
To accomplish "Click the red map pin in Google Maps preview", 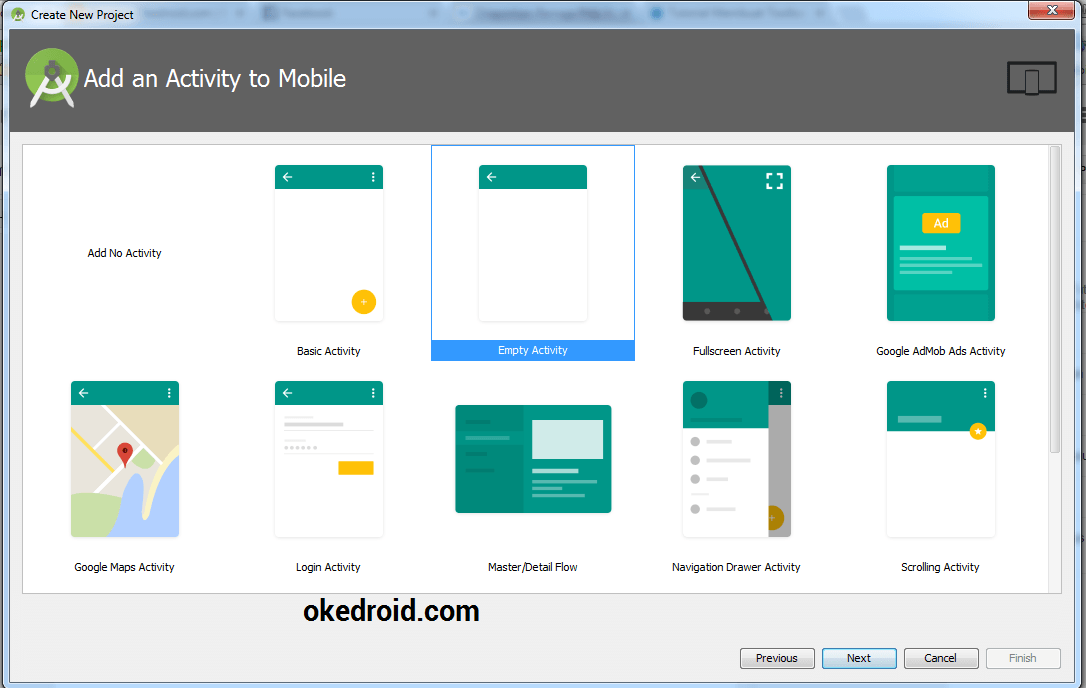I will click(124, 451).
